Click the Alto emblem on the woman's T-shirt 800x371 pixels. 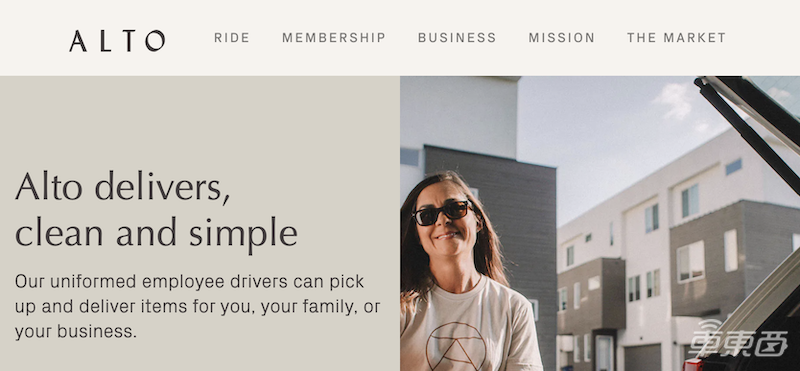point(456,347)
